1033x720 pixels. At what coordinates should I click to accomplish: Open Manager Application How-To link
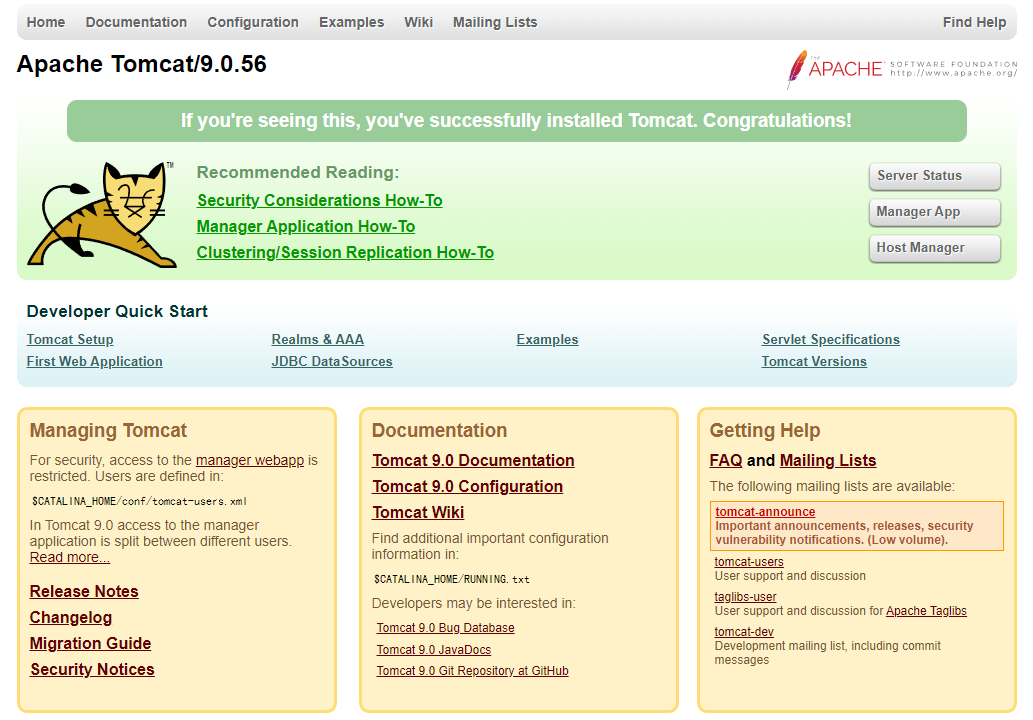306,227
